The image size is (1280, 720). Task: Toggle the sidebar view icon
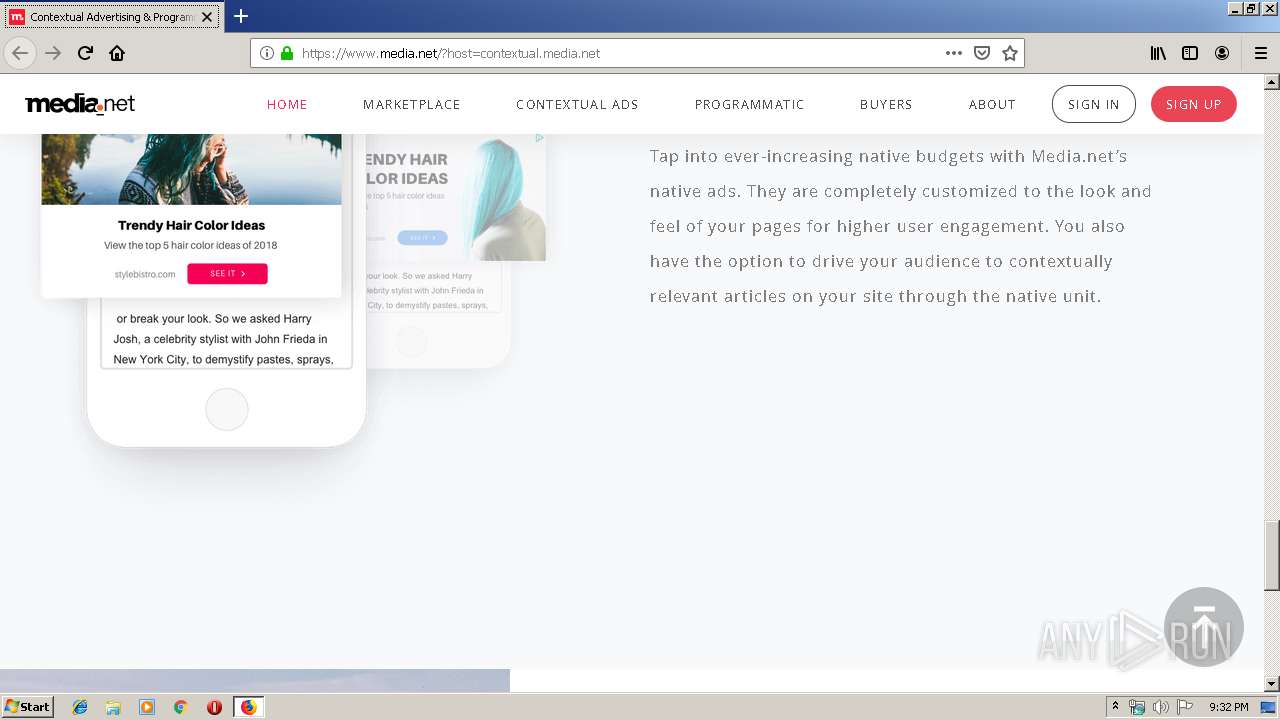[x=1190, y=53]
